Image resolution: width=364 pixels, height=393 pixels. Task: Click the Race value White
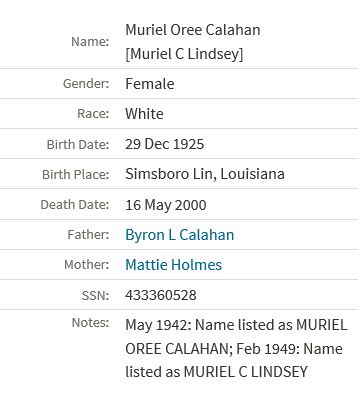tap(144, 114)
